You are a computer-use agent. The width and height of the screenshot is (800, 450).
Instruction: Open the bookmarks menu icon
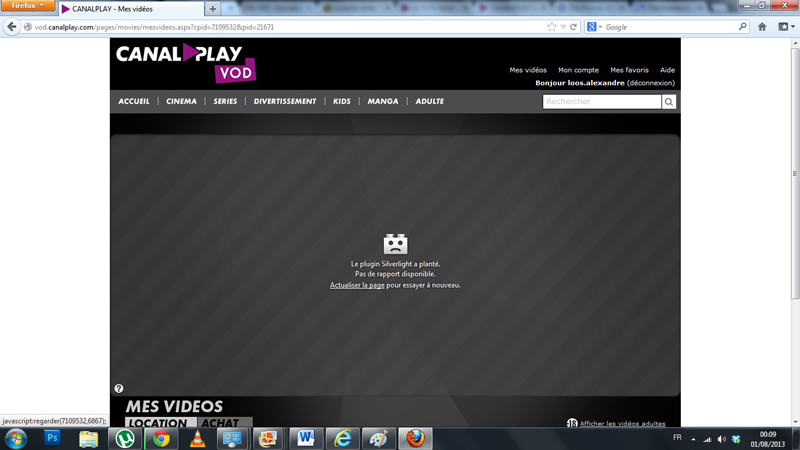786,27
